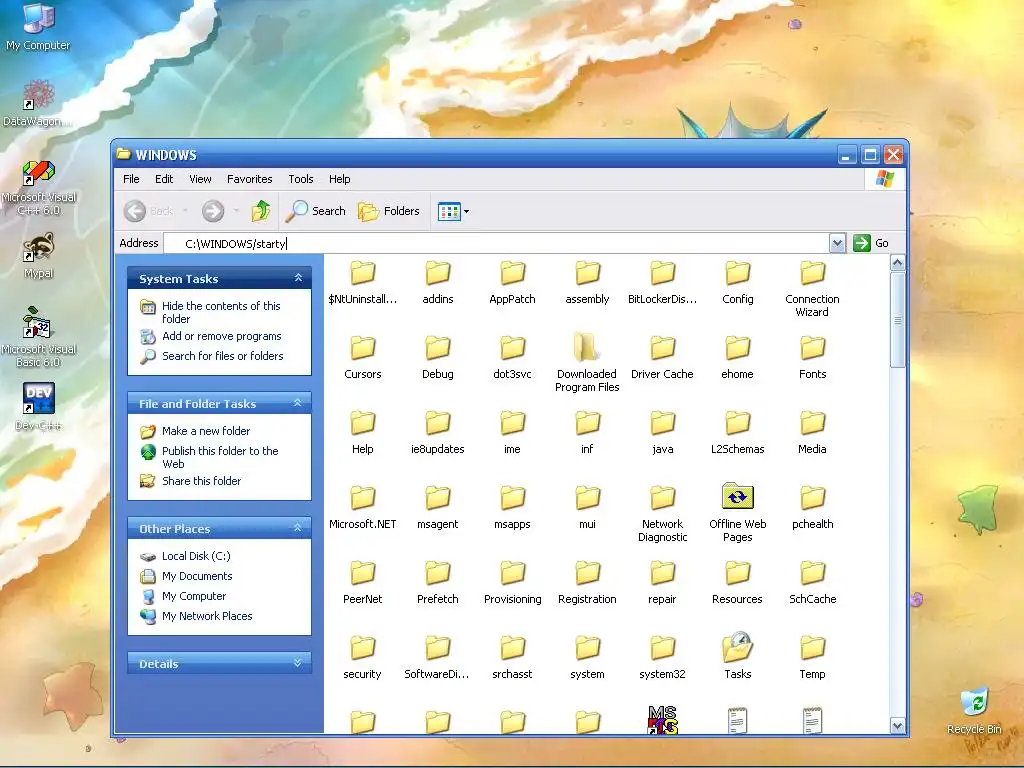The width and height of the screenshot is (1024, 768).
Task: Click inside the Address path field
Action: pyautogui.click(x=496, y=244)
